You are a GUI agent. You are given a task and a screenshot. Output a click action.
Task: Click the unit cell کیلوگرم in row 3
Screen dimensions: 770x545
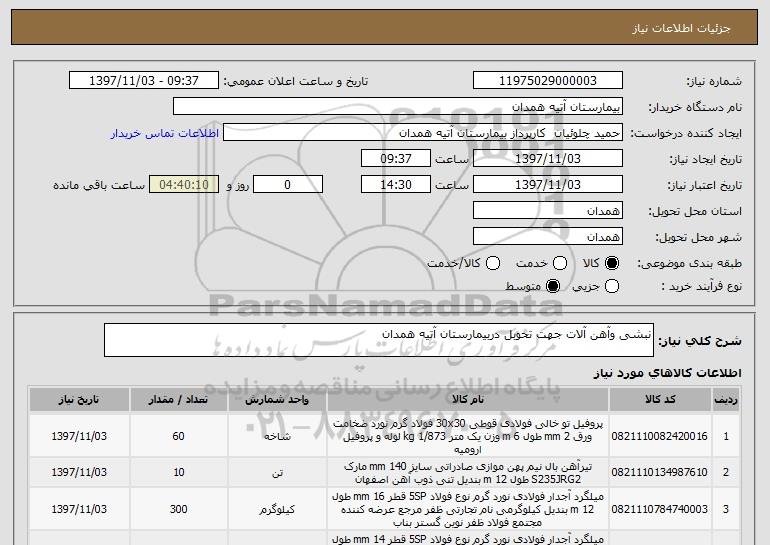(x=277, y=509)
